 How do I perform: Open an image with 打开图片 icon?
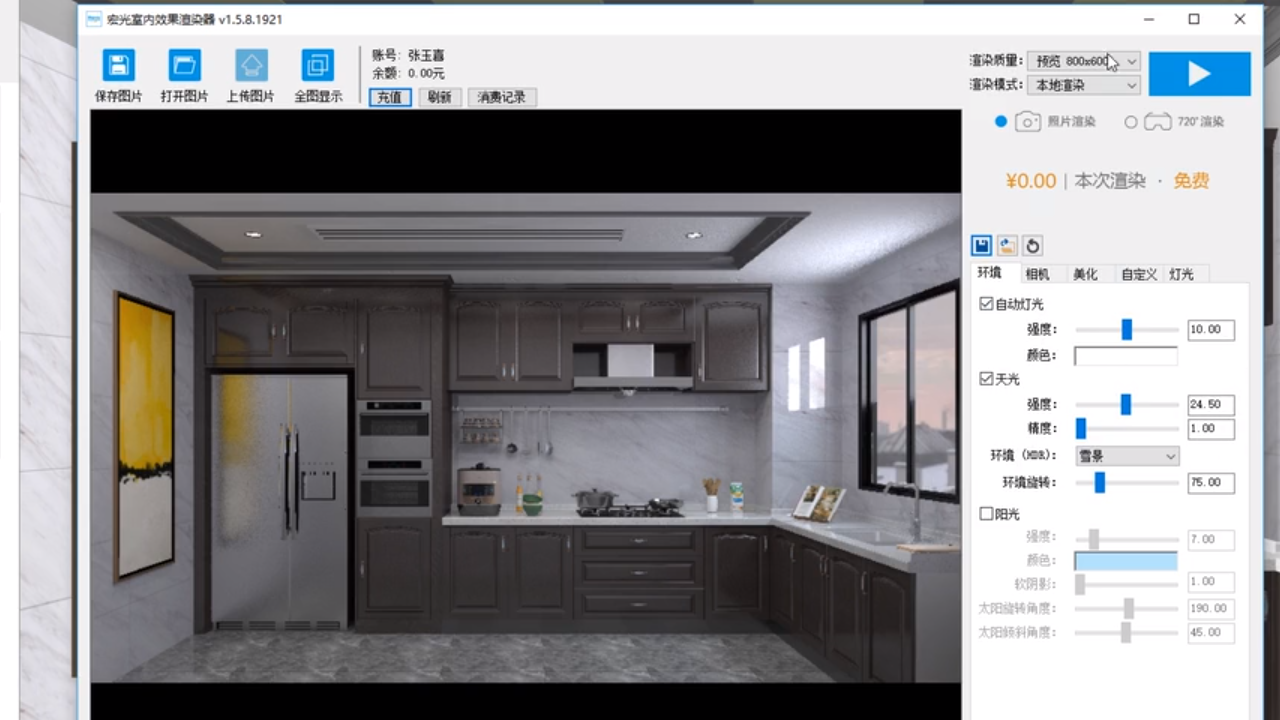pos(184,66)
